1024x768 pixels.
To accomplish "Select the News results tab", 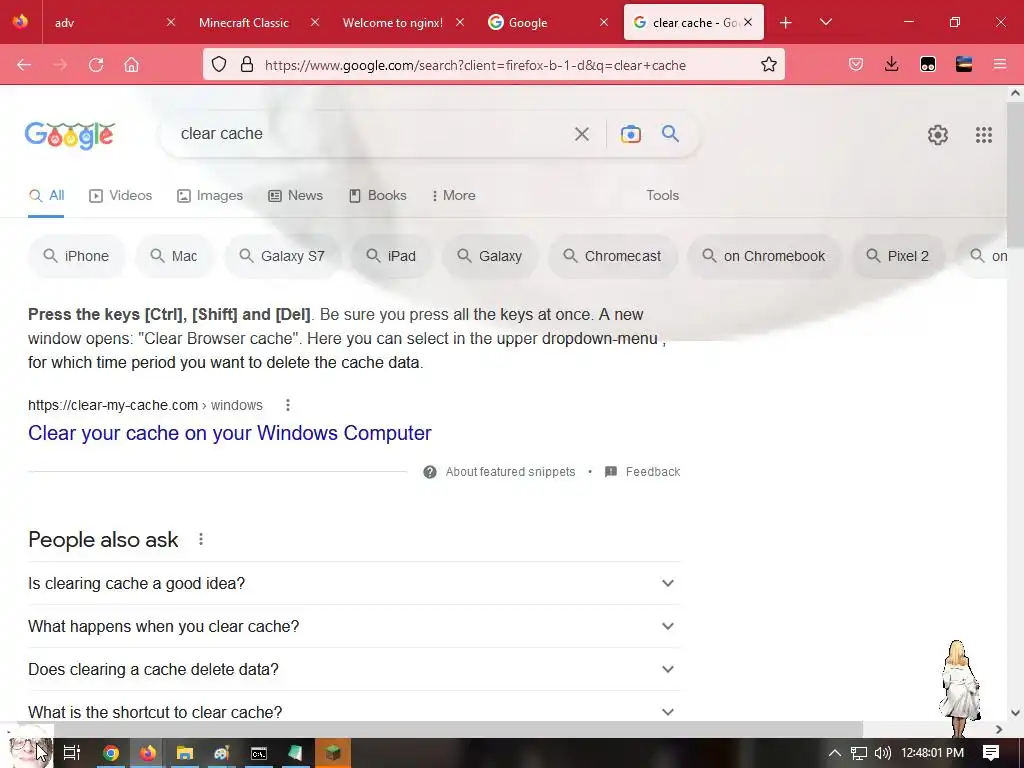I will [x=296, y=195].
